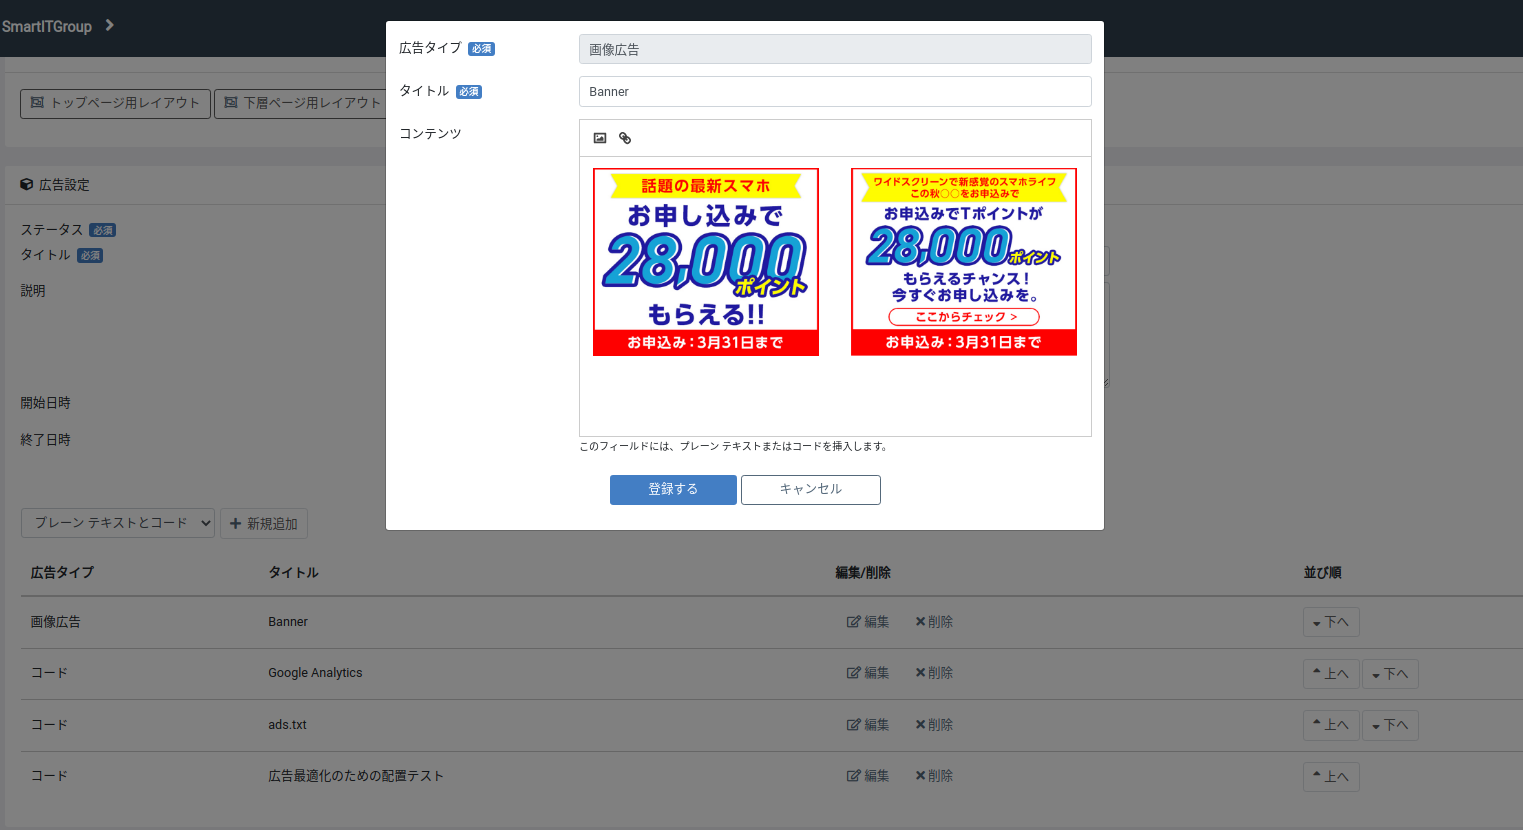The height and width of the screenshot is (830, 1523).
Task: Click the ads.txt title cell
Action: click(x=287, y=725)
